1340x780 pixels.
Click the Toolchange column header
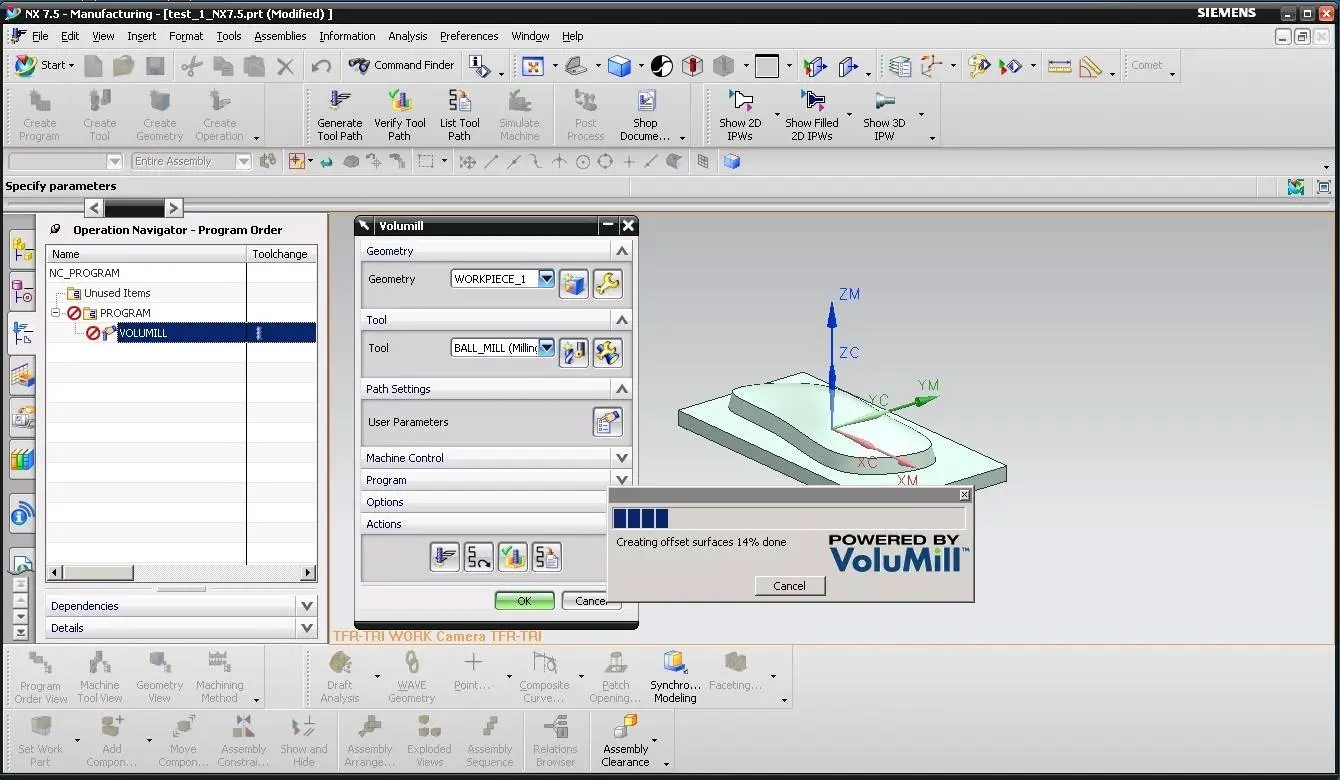click(x=282, y=254)
